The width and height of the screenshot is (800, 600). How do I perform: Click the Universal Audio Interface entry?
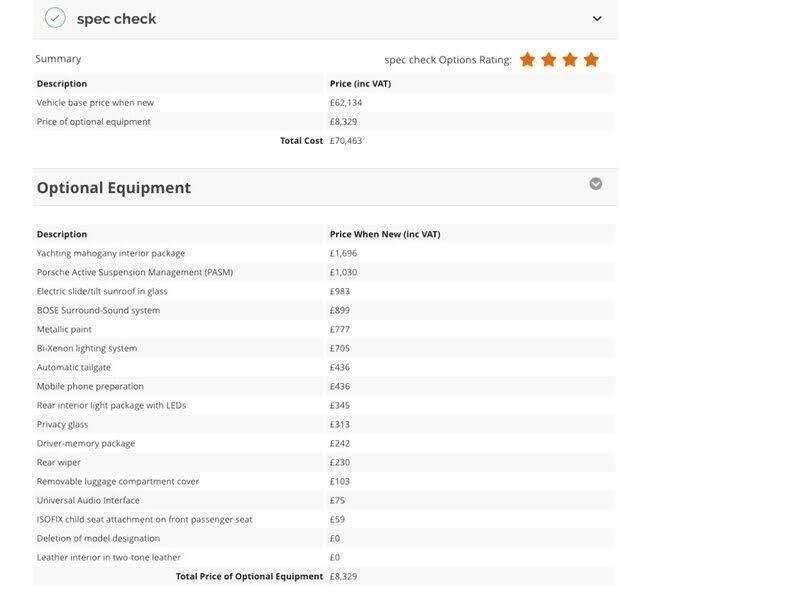[x=88, y=501]
